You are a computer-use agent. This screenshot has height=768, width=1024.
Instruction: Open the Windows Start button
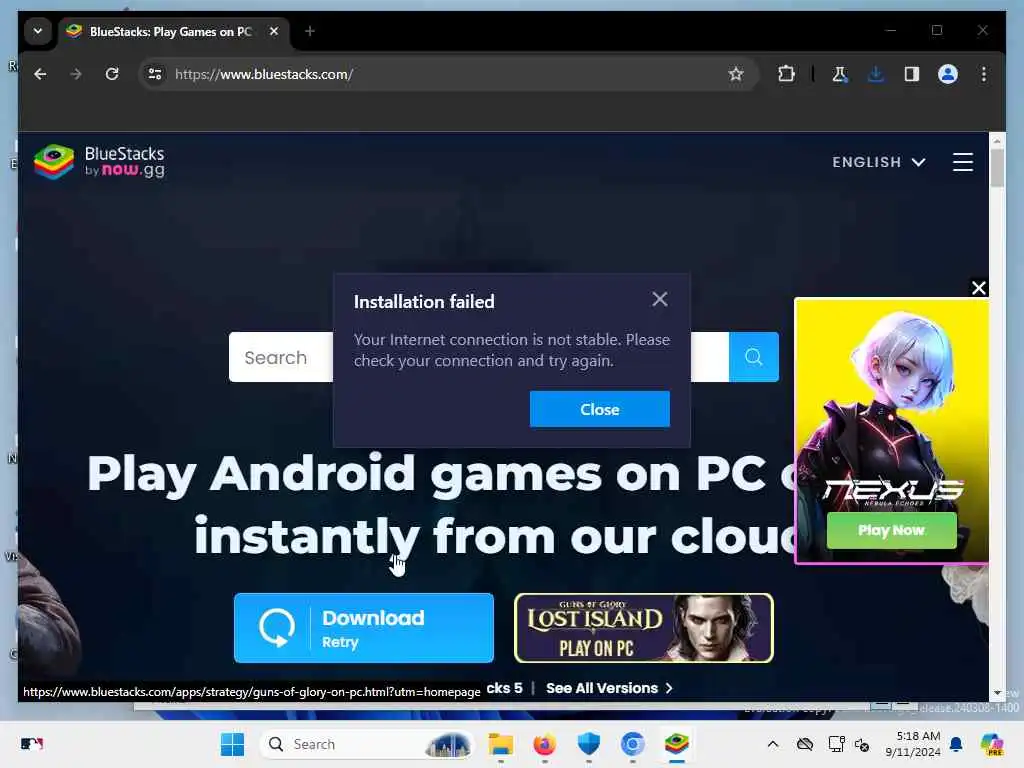pyautogui.click(x=232, y=744)
